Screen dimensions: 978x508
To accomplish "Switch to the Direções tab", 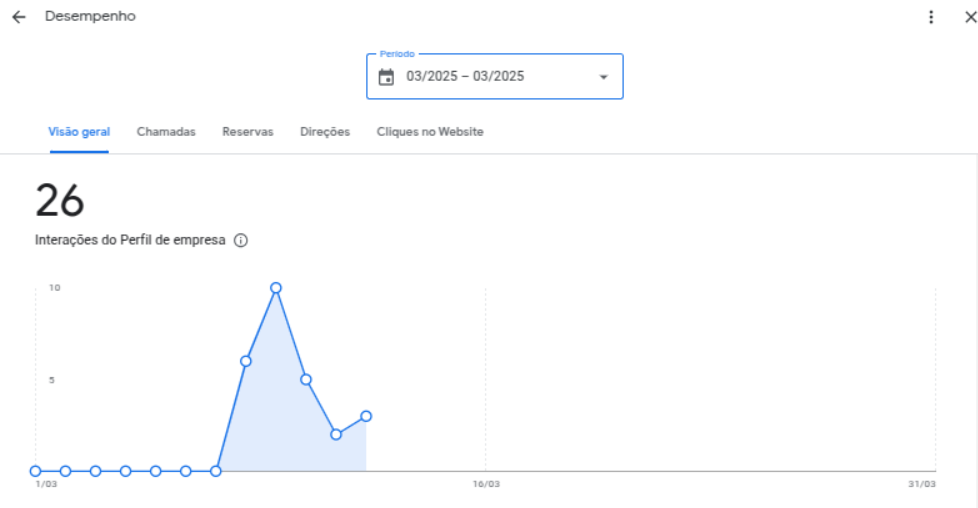I will coord(325,132).
